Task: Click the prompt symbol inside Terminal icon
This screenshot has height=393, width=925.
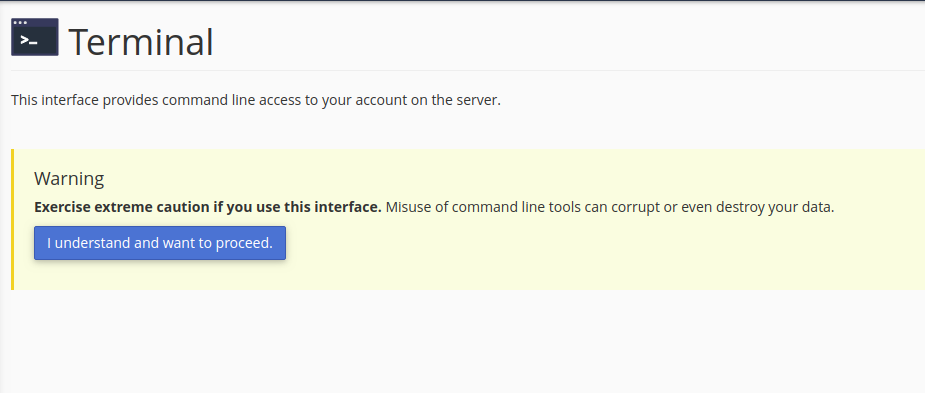Action: pos(29,41)
